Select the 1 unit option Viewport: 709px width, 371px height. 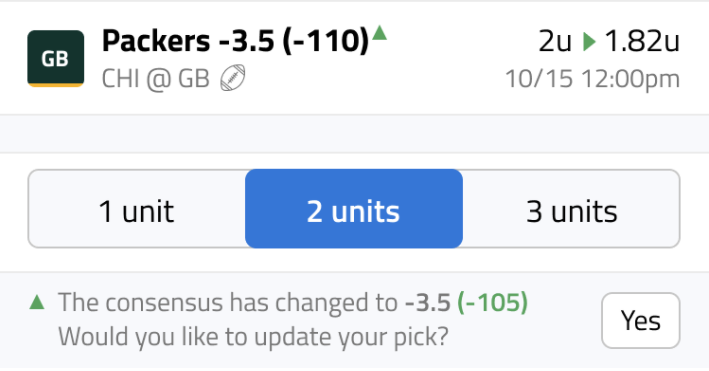[x=137, y=209]
